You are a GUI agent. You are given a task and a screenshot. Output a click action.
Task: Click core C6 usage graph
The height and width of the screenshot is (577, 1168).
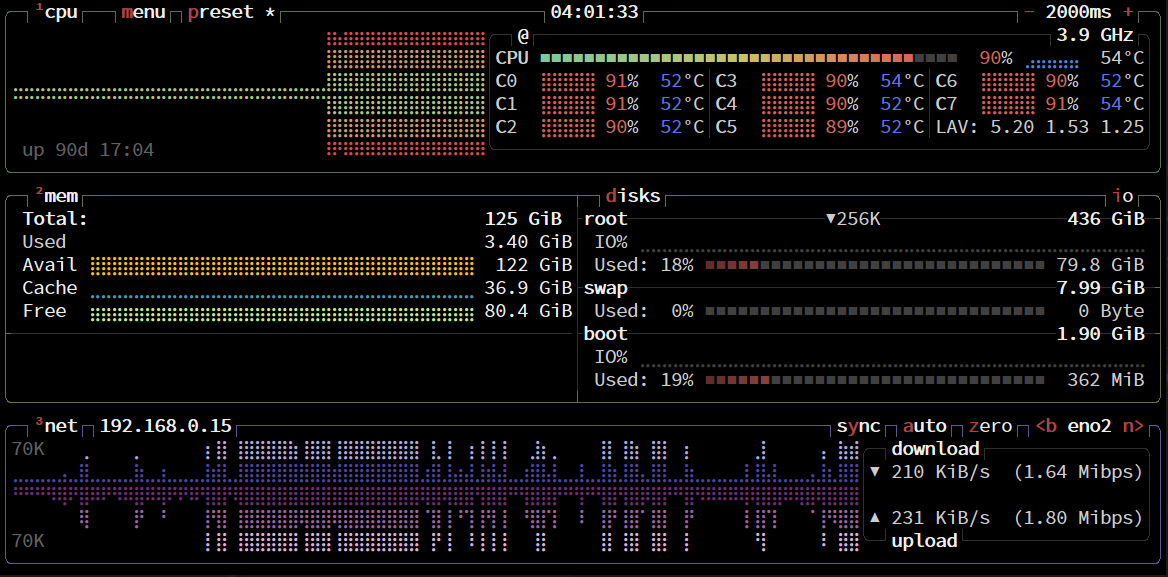coord(1007,81)
